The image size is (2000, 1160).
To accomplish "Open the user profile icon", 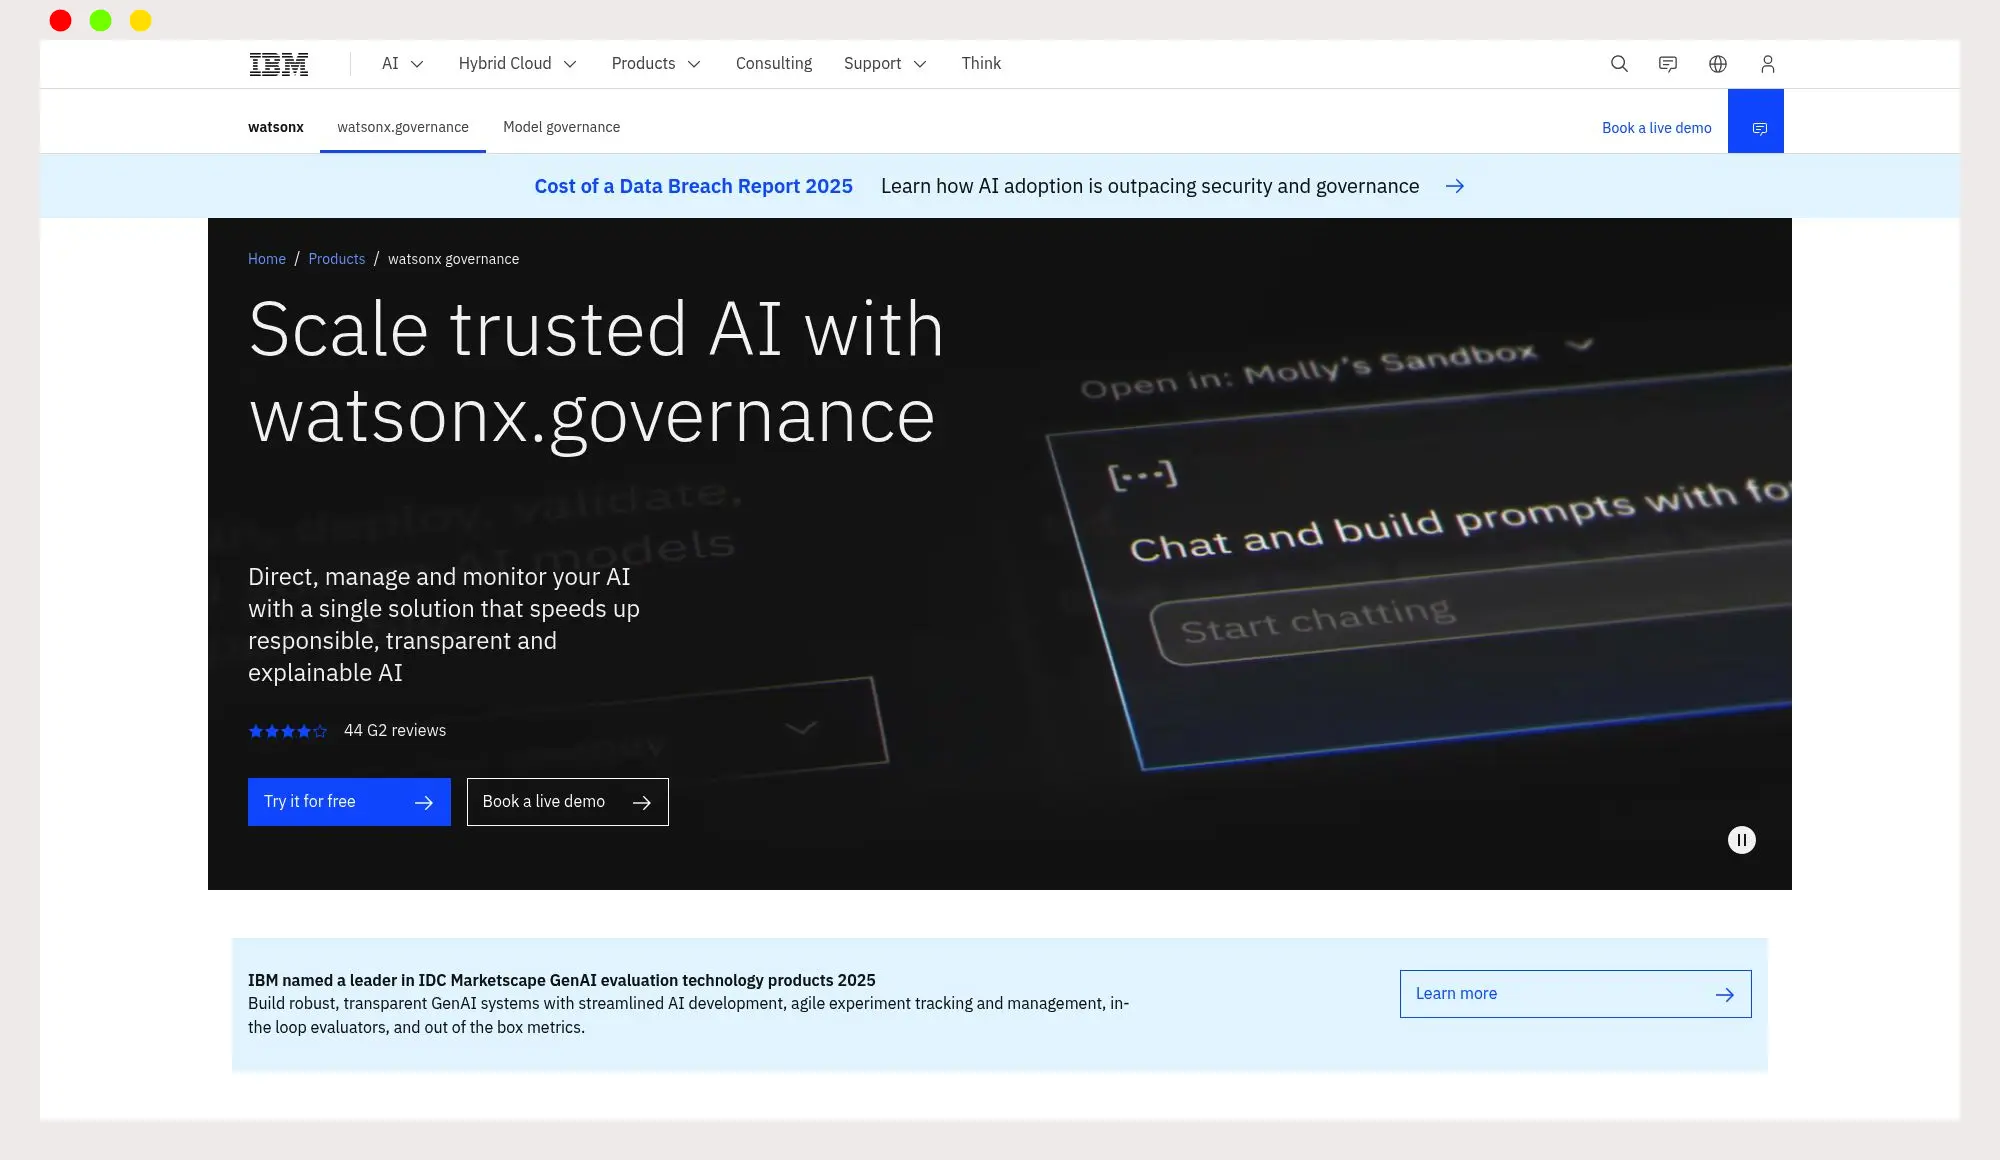I will point(1767,64).
